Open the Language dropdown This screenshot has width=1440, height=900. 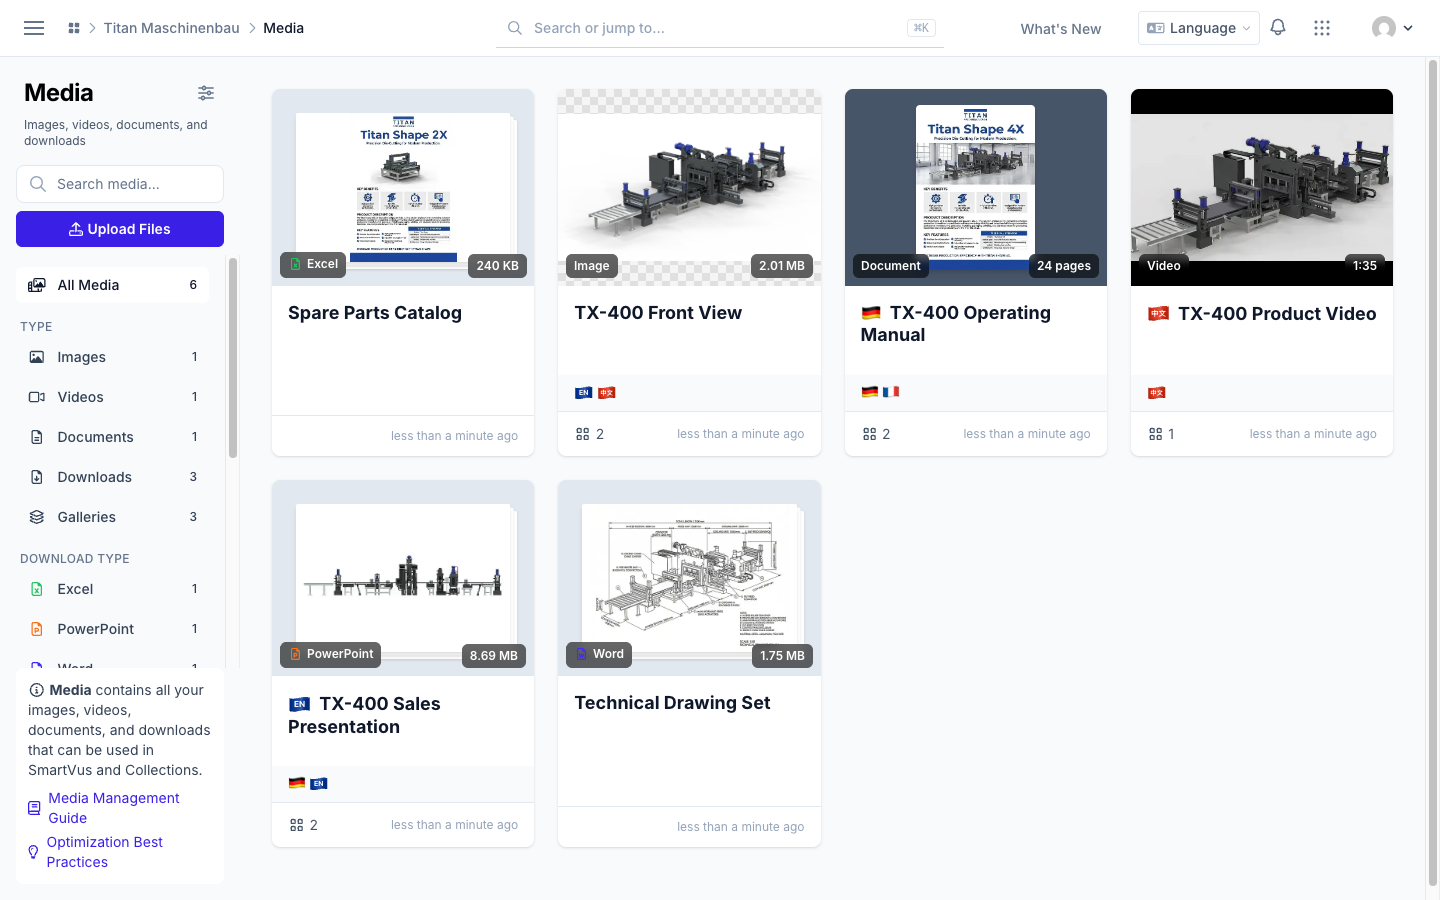[x=1198, y=28]
